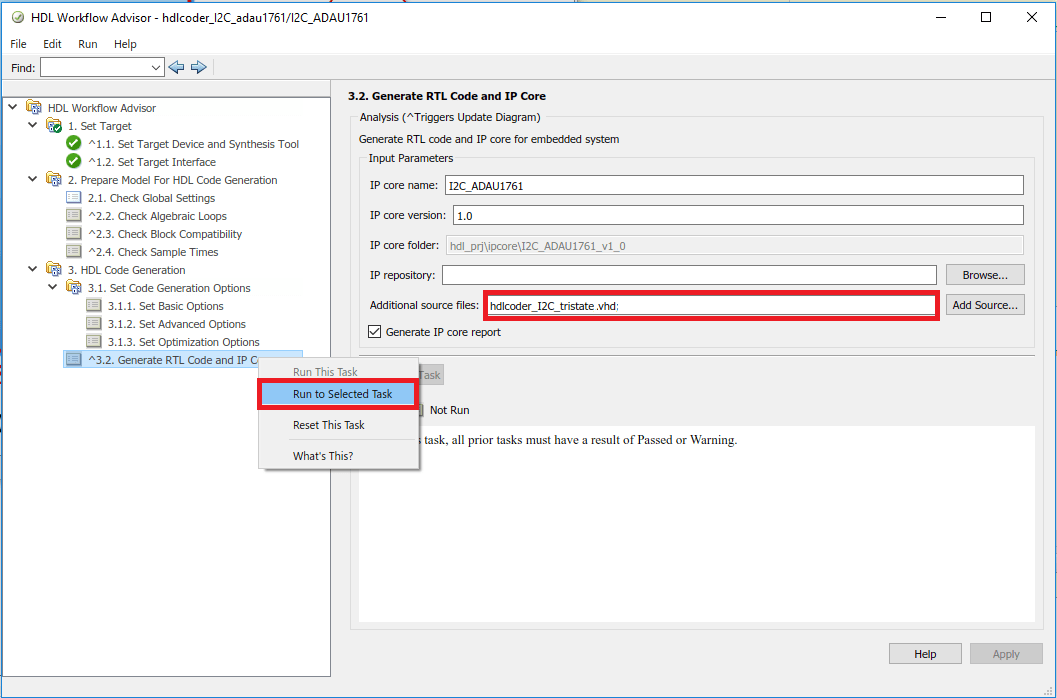Open the Find combo box dropdown
This screenshot has width=1057, height=698.
pos(156,67)
